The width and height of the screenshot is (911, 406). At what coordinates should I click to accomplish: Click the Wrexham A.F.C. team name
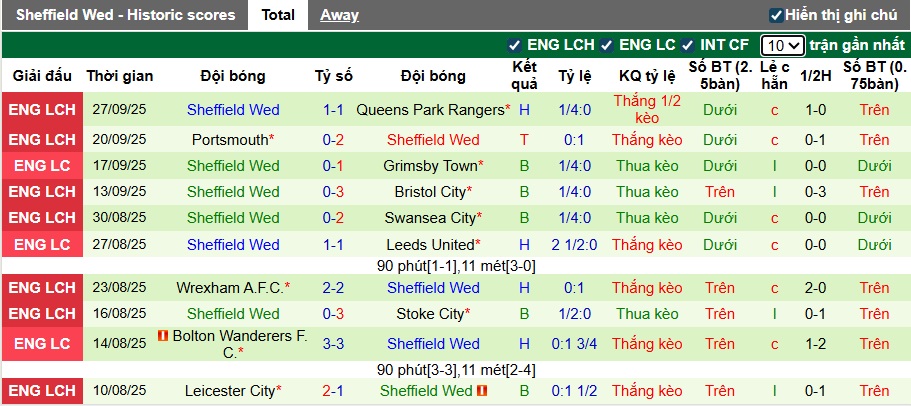(x=229, y=288)
